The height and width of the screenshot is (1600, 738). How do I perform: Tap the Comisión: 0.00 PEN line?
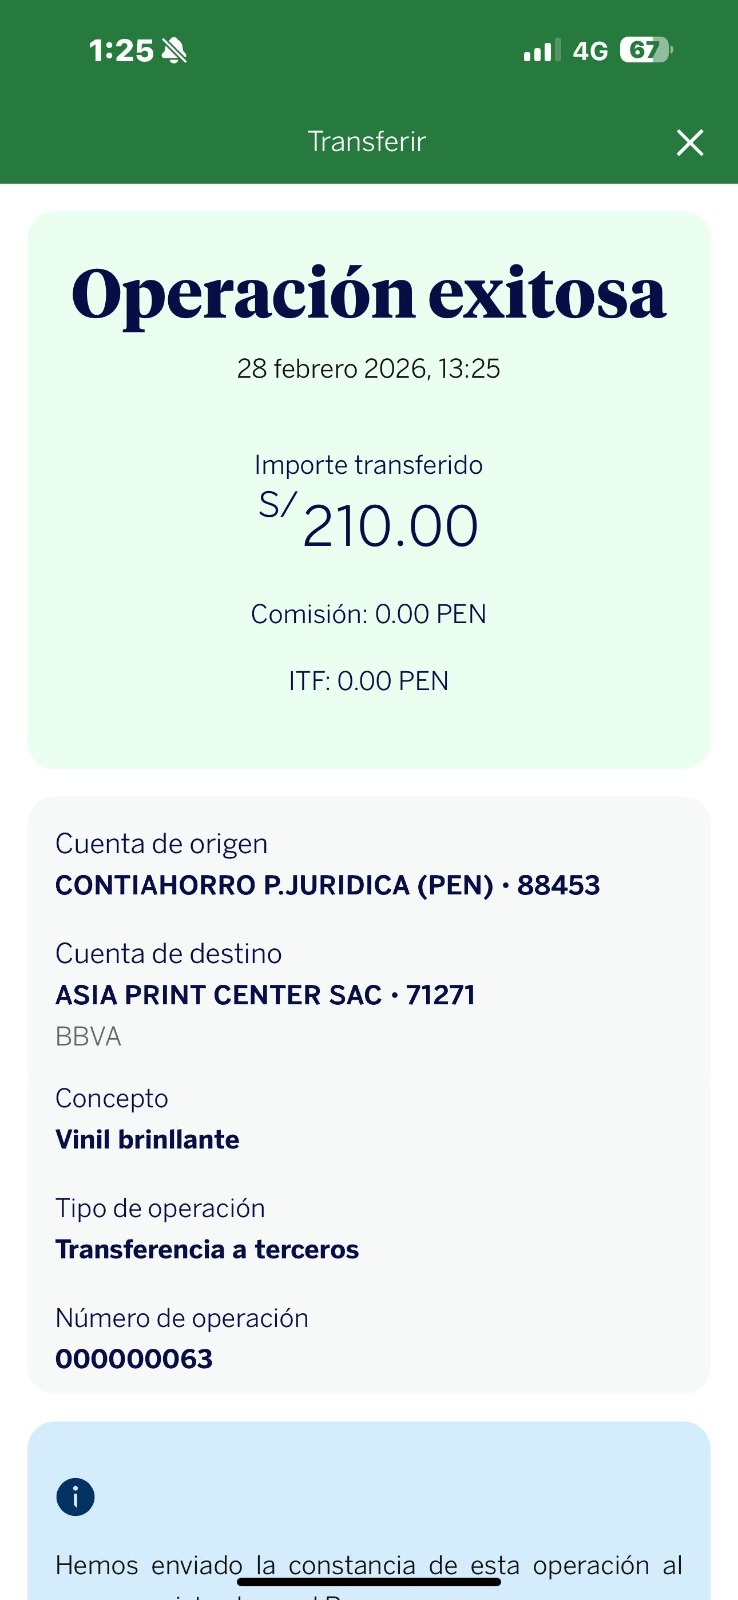pyautogui.click(x=368, y=614)
